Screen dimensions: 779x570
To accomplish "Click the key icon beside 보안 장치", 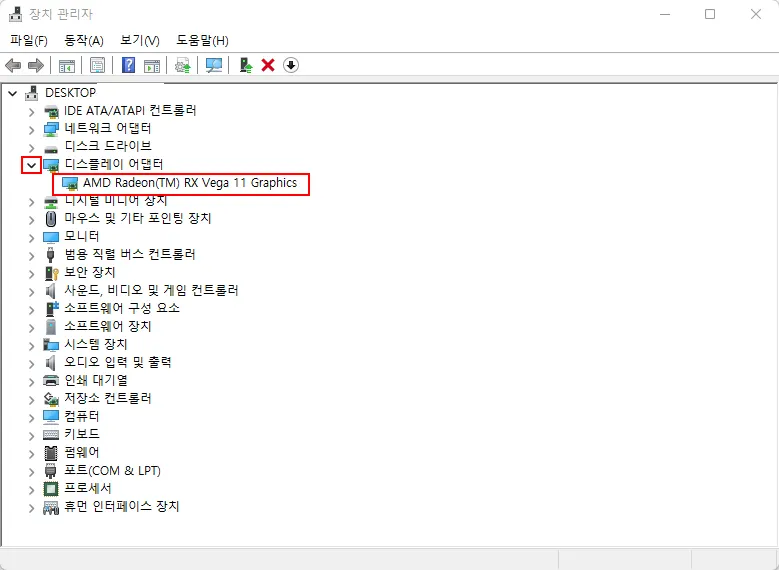I will [x=52, y=273].
